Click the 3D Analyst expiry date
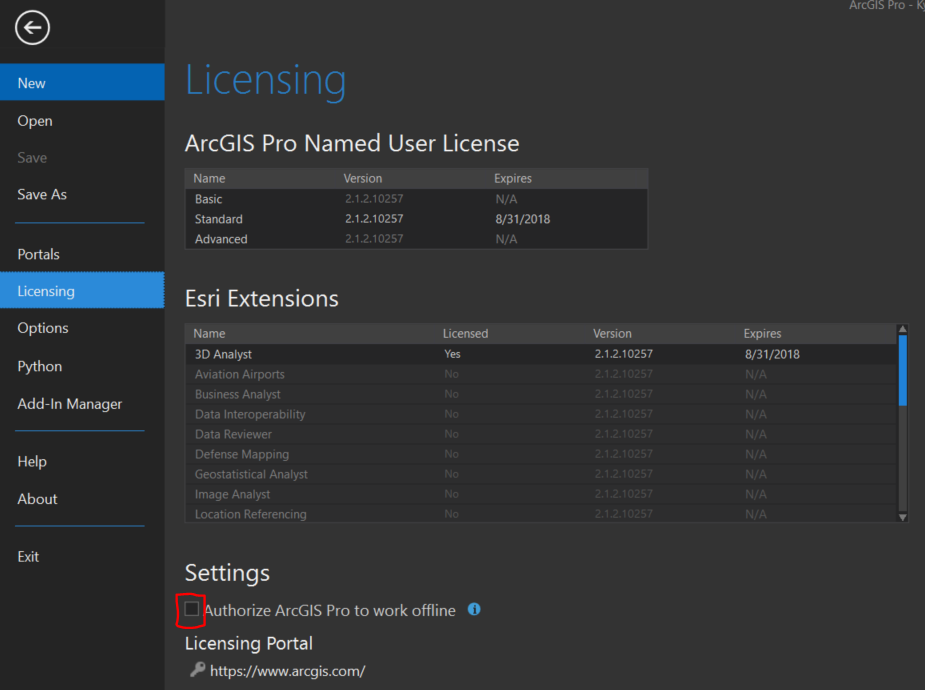925x690 pixels. tap(772, 354)
